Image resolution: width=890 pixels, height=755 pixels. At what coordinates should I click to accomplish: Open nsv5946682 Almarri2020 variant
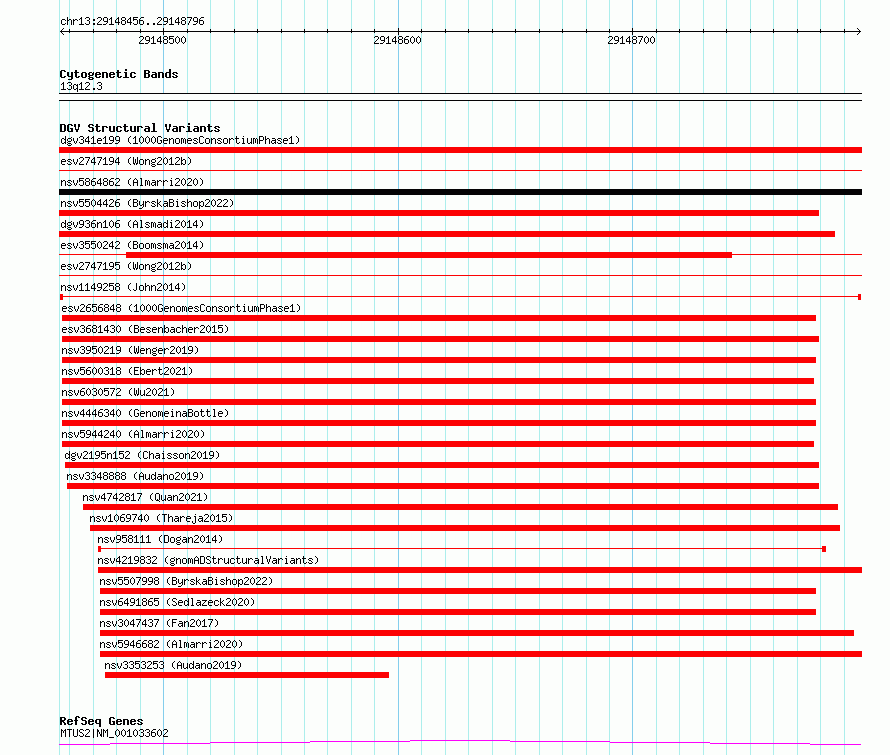coord(171,644)
